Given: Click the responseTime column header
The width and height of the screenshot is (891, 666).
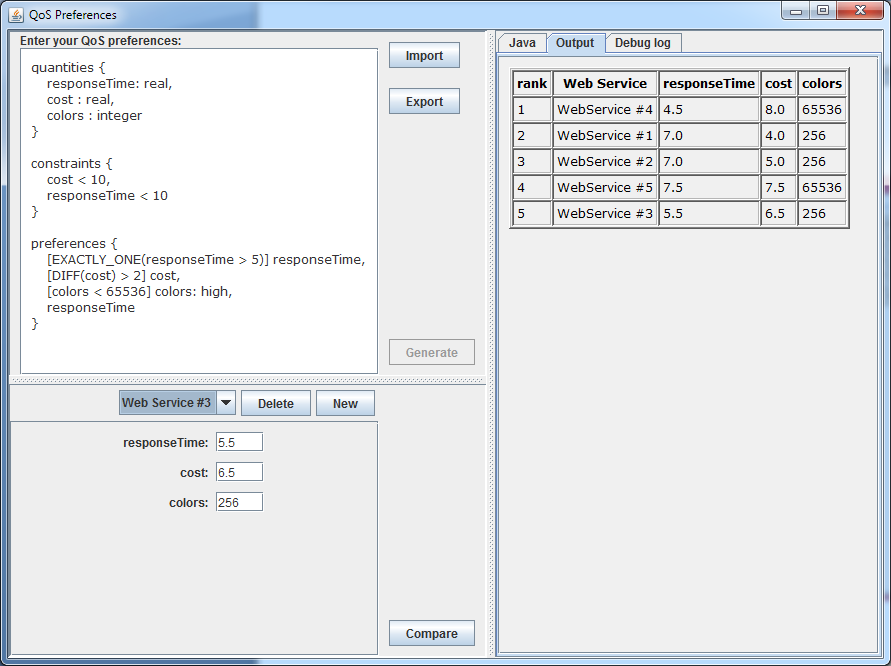Looking at the screenshot, I should pos(709,83).
